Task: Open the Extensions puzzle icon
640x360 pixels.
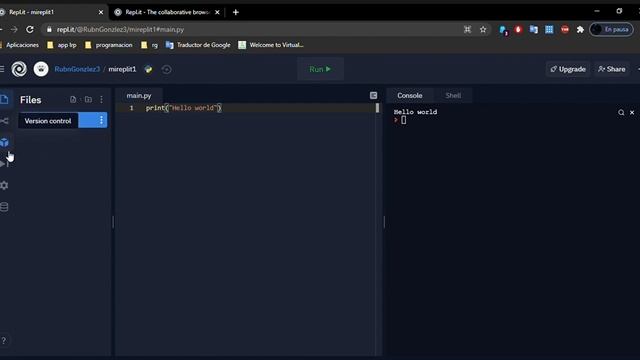Action: click(580, 29)
